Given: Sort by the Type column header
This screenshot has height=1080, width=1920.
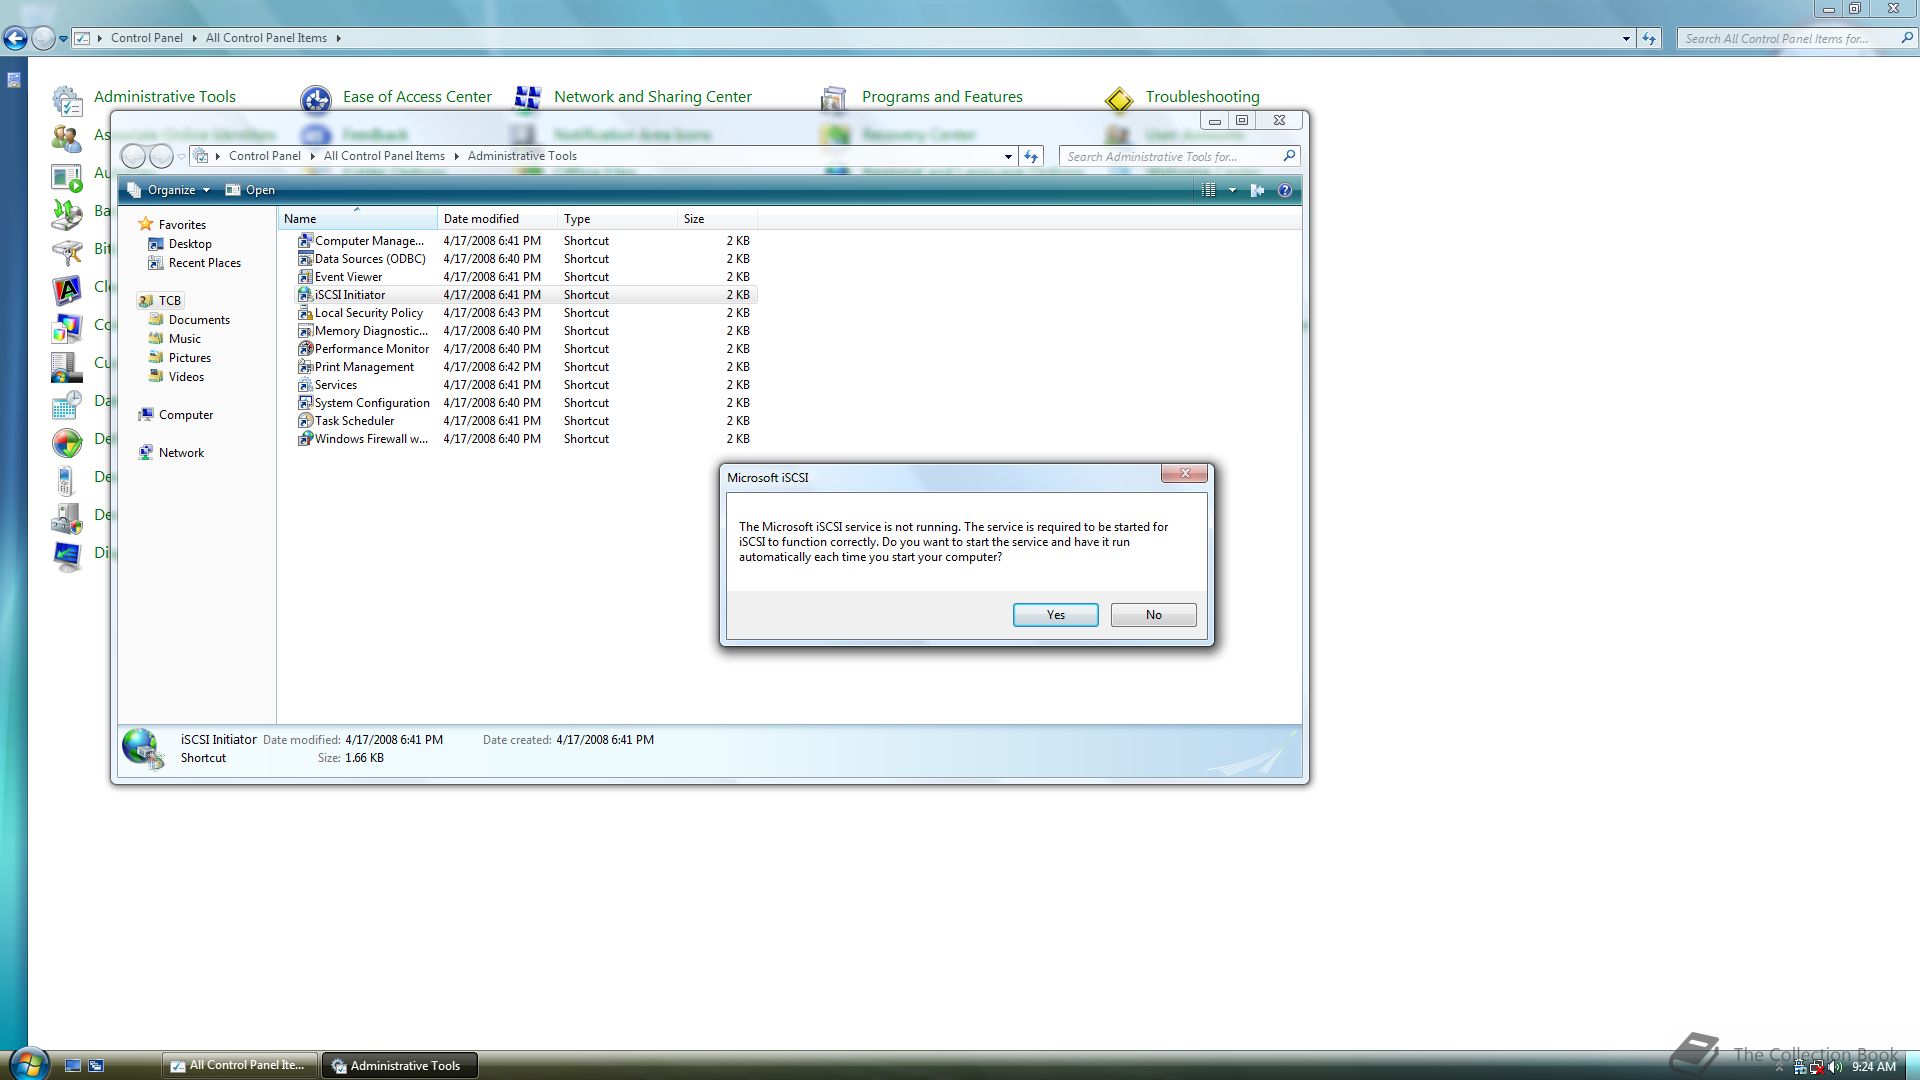Looking at the screenshot, I should (x=617, y=219).
